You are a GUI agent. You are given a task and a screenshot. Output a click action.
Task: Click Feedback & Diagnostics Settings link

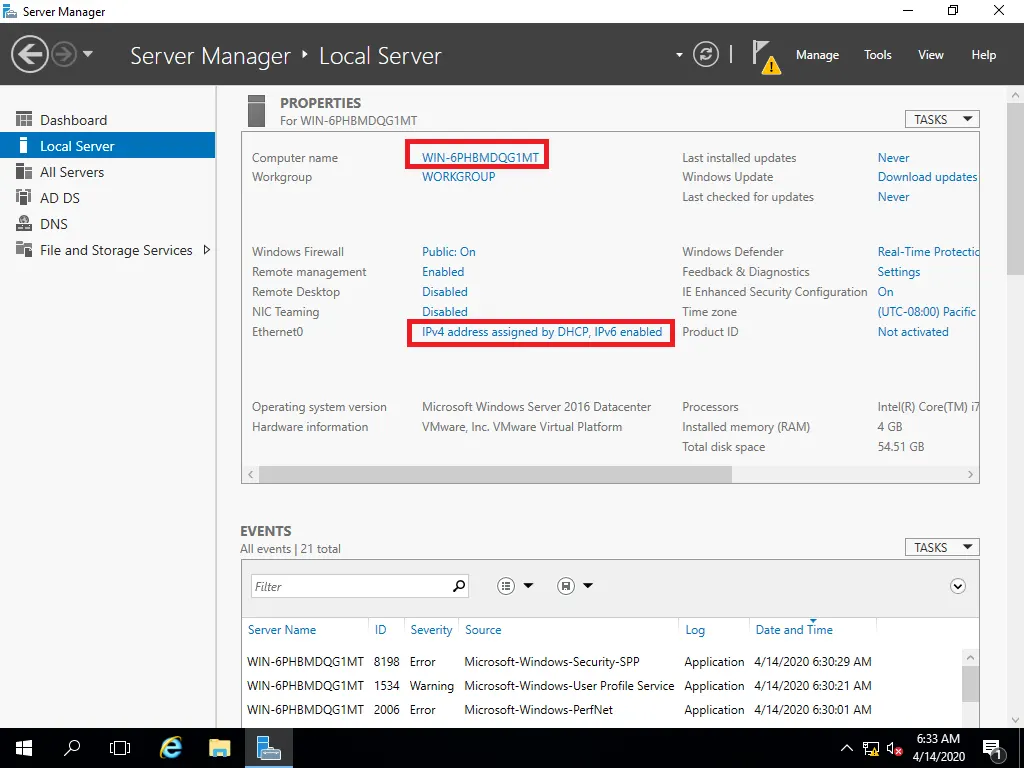coord(899,272)
